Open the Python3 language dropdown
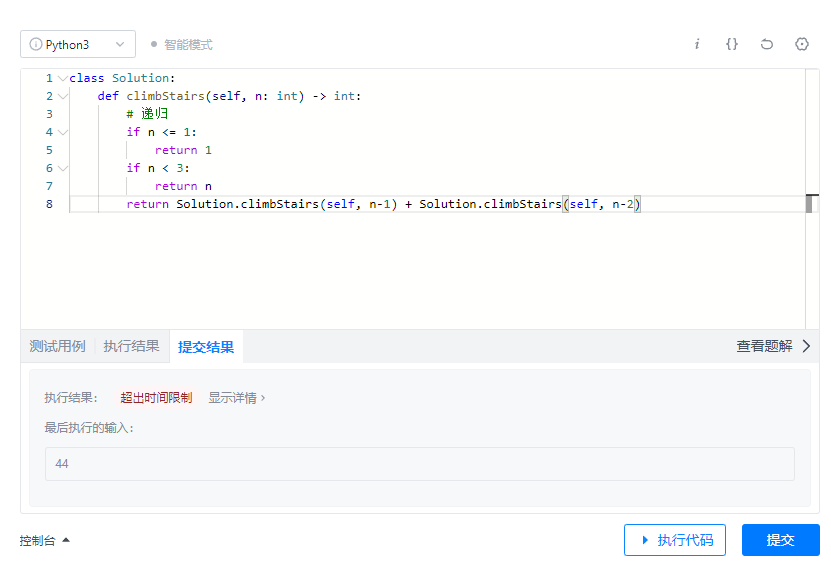This screenshot has width=831, height=573. coord(78,44)
